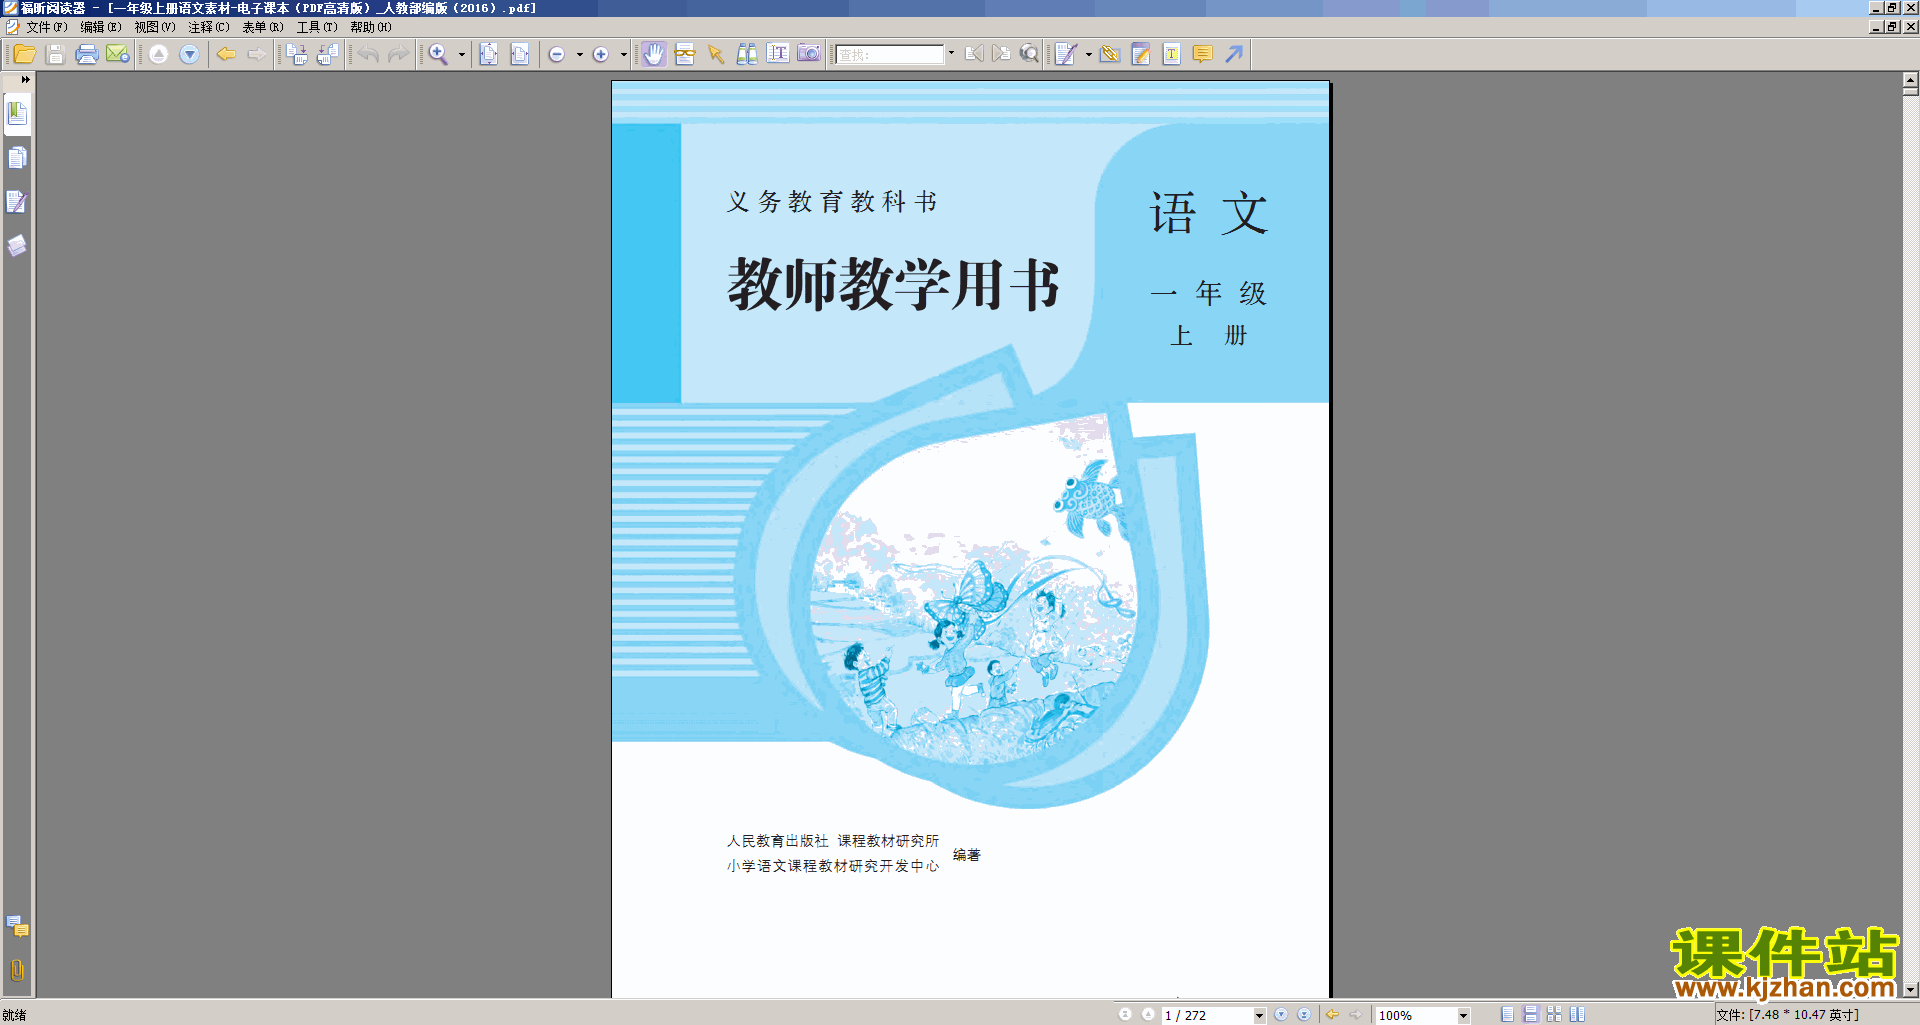Activate the Select Text tool

click(778, 54)
